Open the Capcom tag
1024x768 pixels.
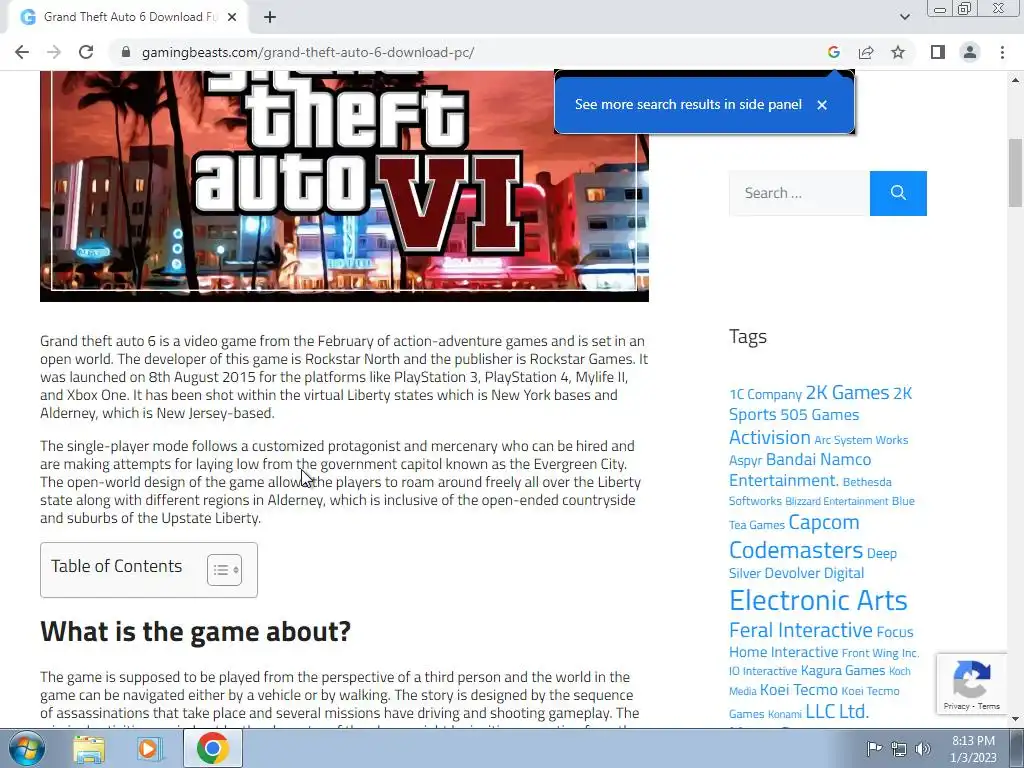pyautogui.click(x=824, y=522)
